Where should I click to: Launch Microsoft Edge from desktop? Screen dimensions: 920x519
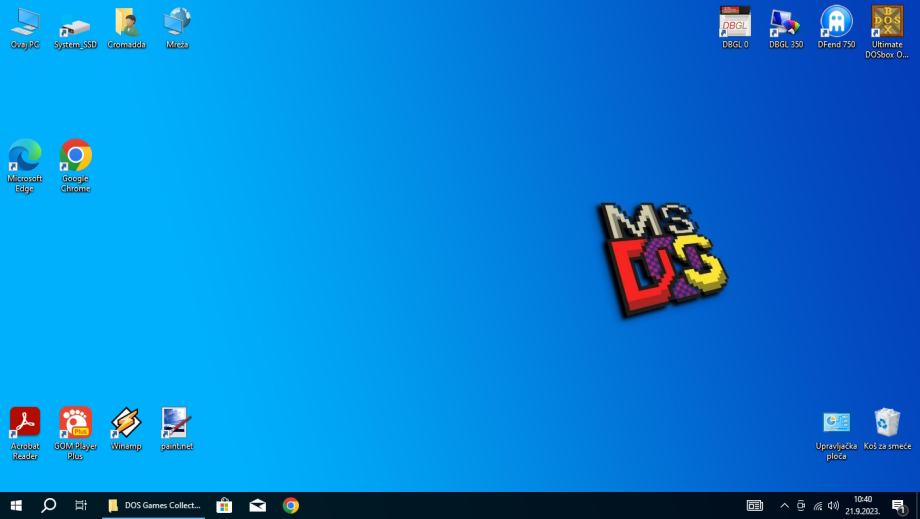coord(25,166)
